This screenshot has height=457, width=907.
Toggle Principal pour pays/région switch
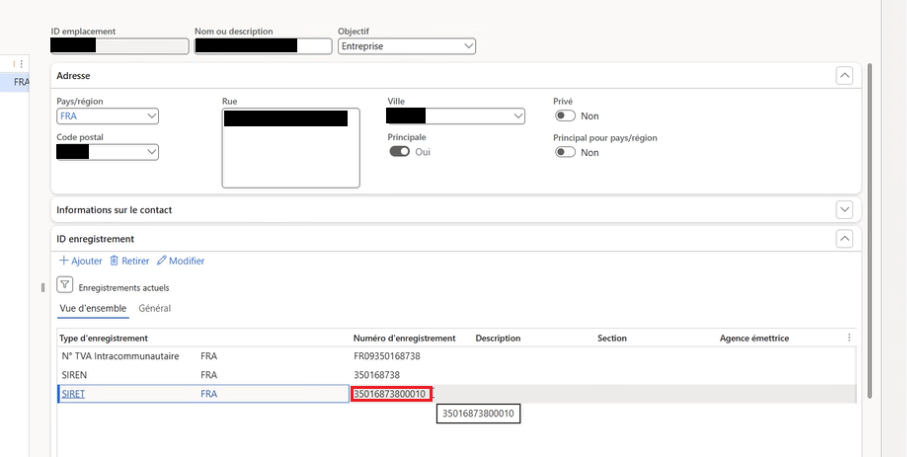point(565,152)
